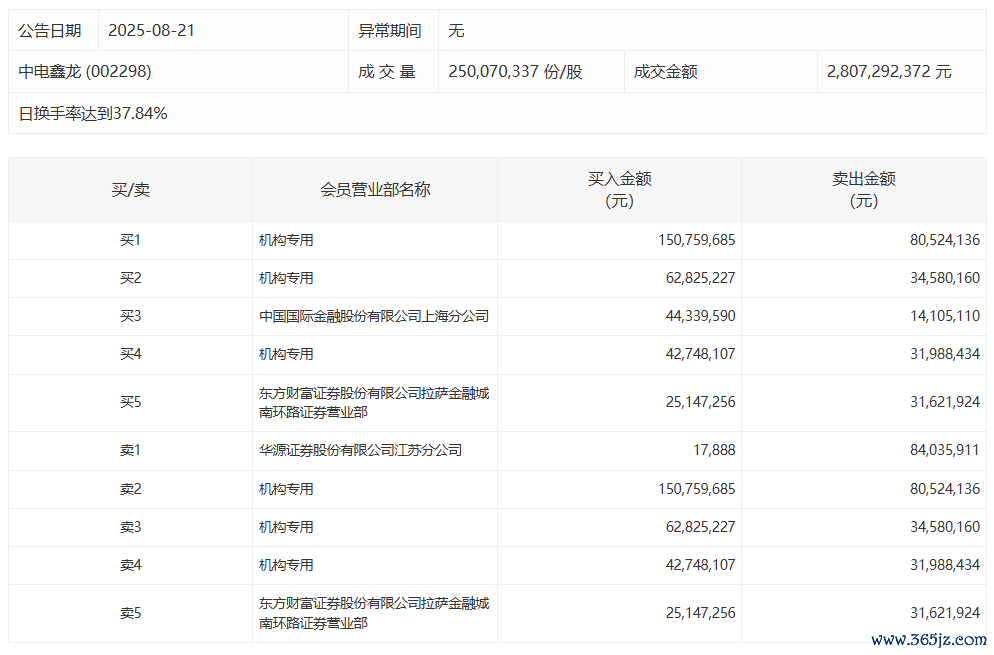Click 机构专用 in the 买1 row
The height and width of the screenshot is (655, 994).
coord(286,240)
